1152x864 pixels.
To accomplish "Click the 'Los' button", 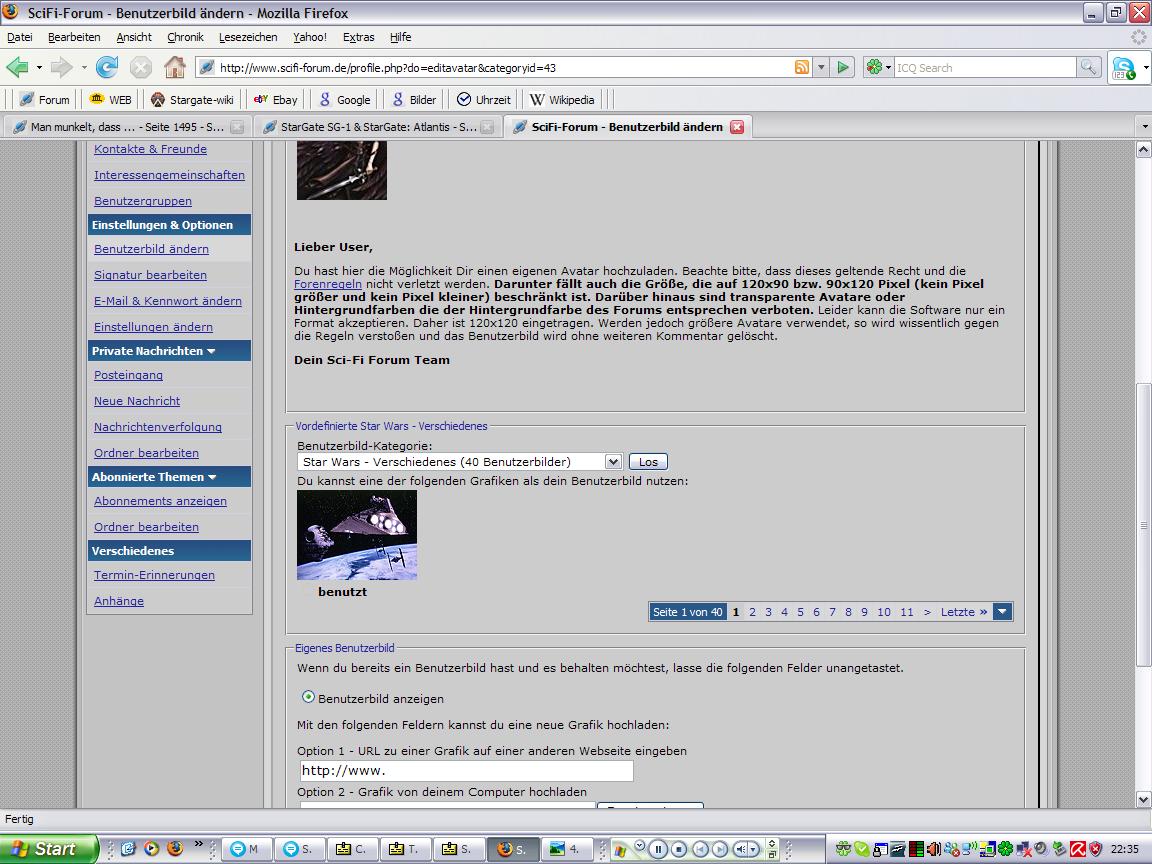I will [648, 462].
